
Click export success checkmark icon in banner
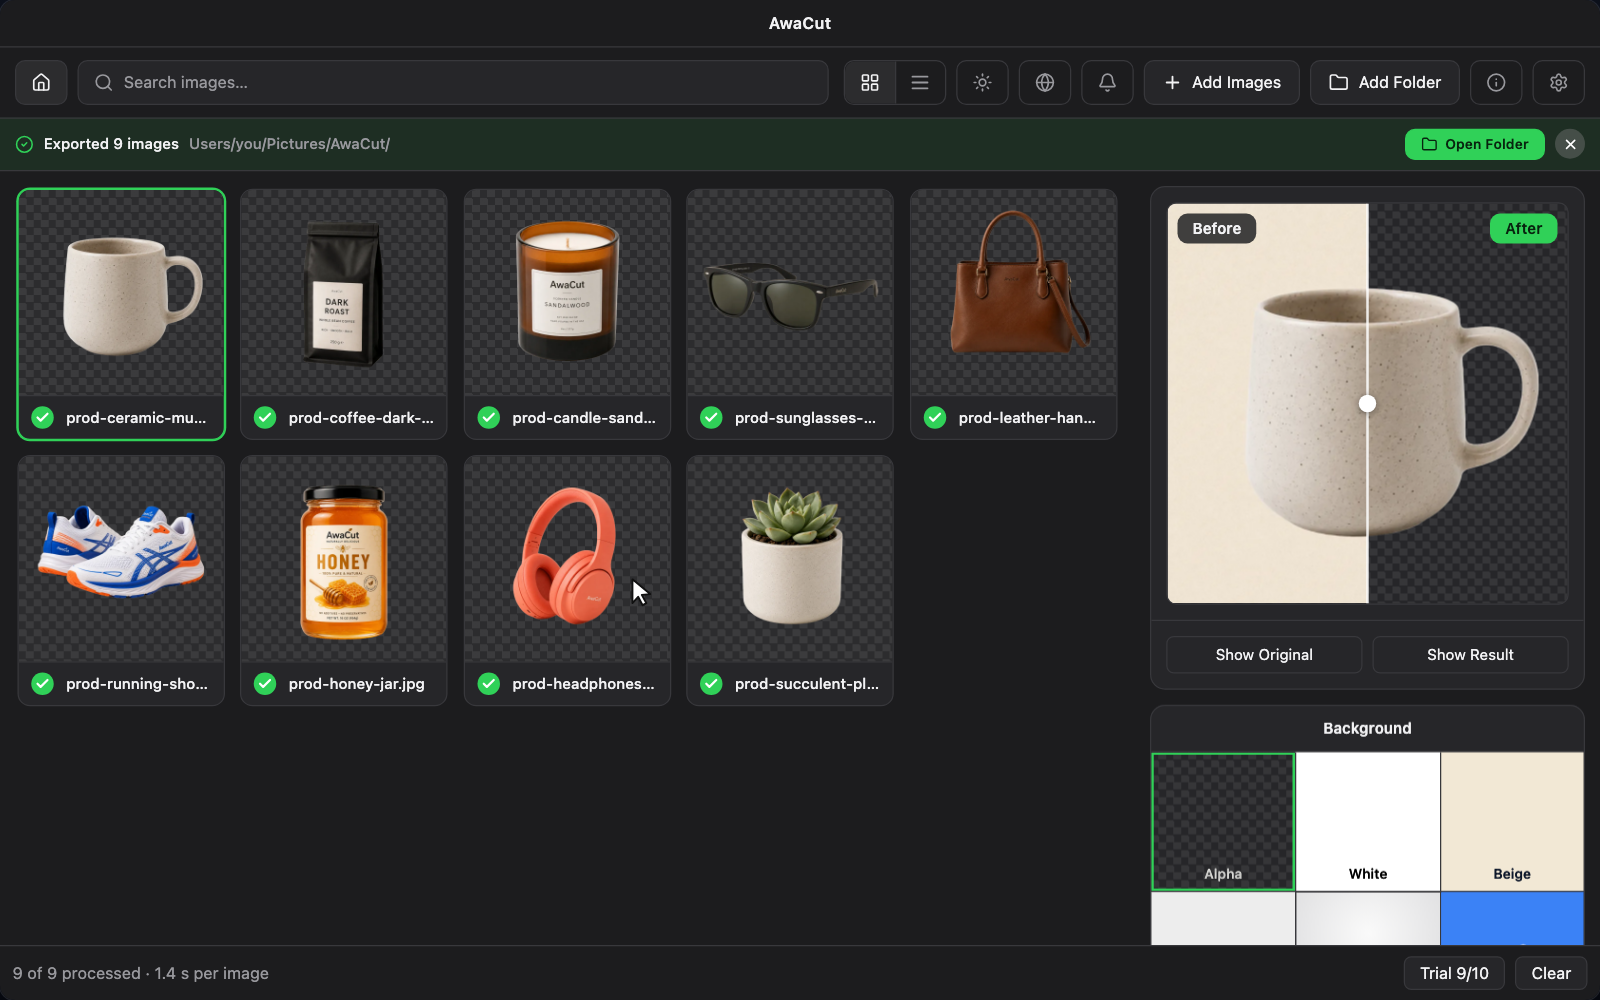pos(24,144)
